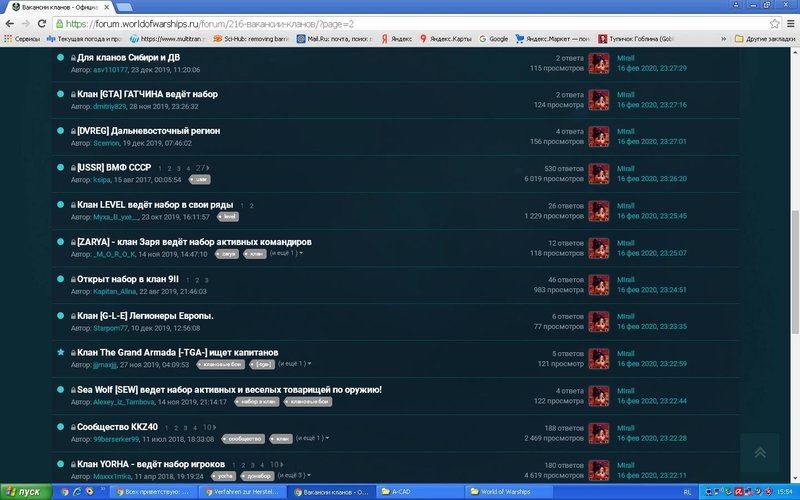Viewport: 800px width, 500px height.
Task: Open author profile dmitriy829
Action: [x=109, y=107]
